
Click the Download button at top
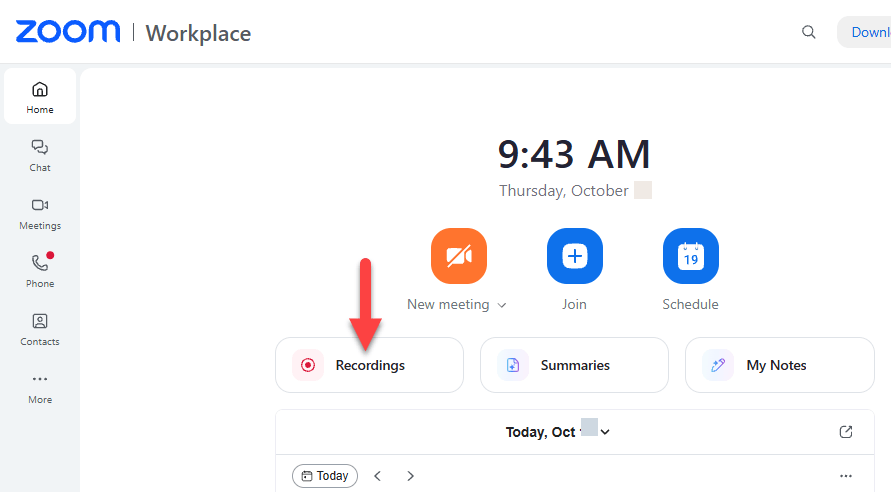point(864,32)
